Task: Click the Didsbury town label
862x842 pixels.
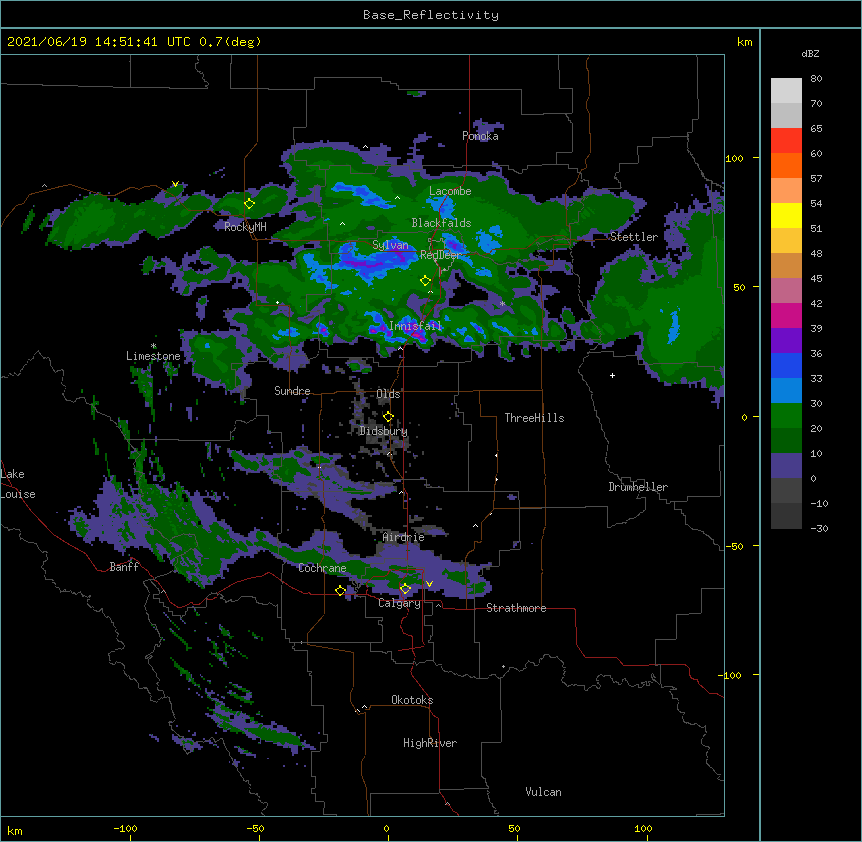Action: point(383,431)
